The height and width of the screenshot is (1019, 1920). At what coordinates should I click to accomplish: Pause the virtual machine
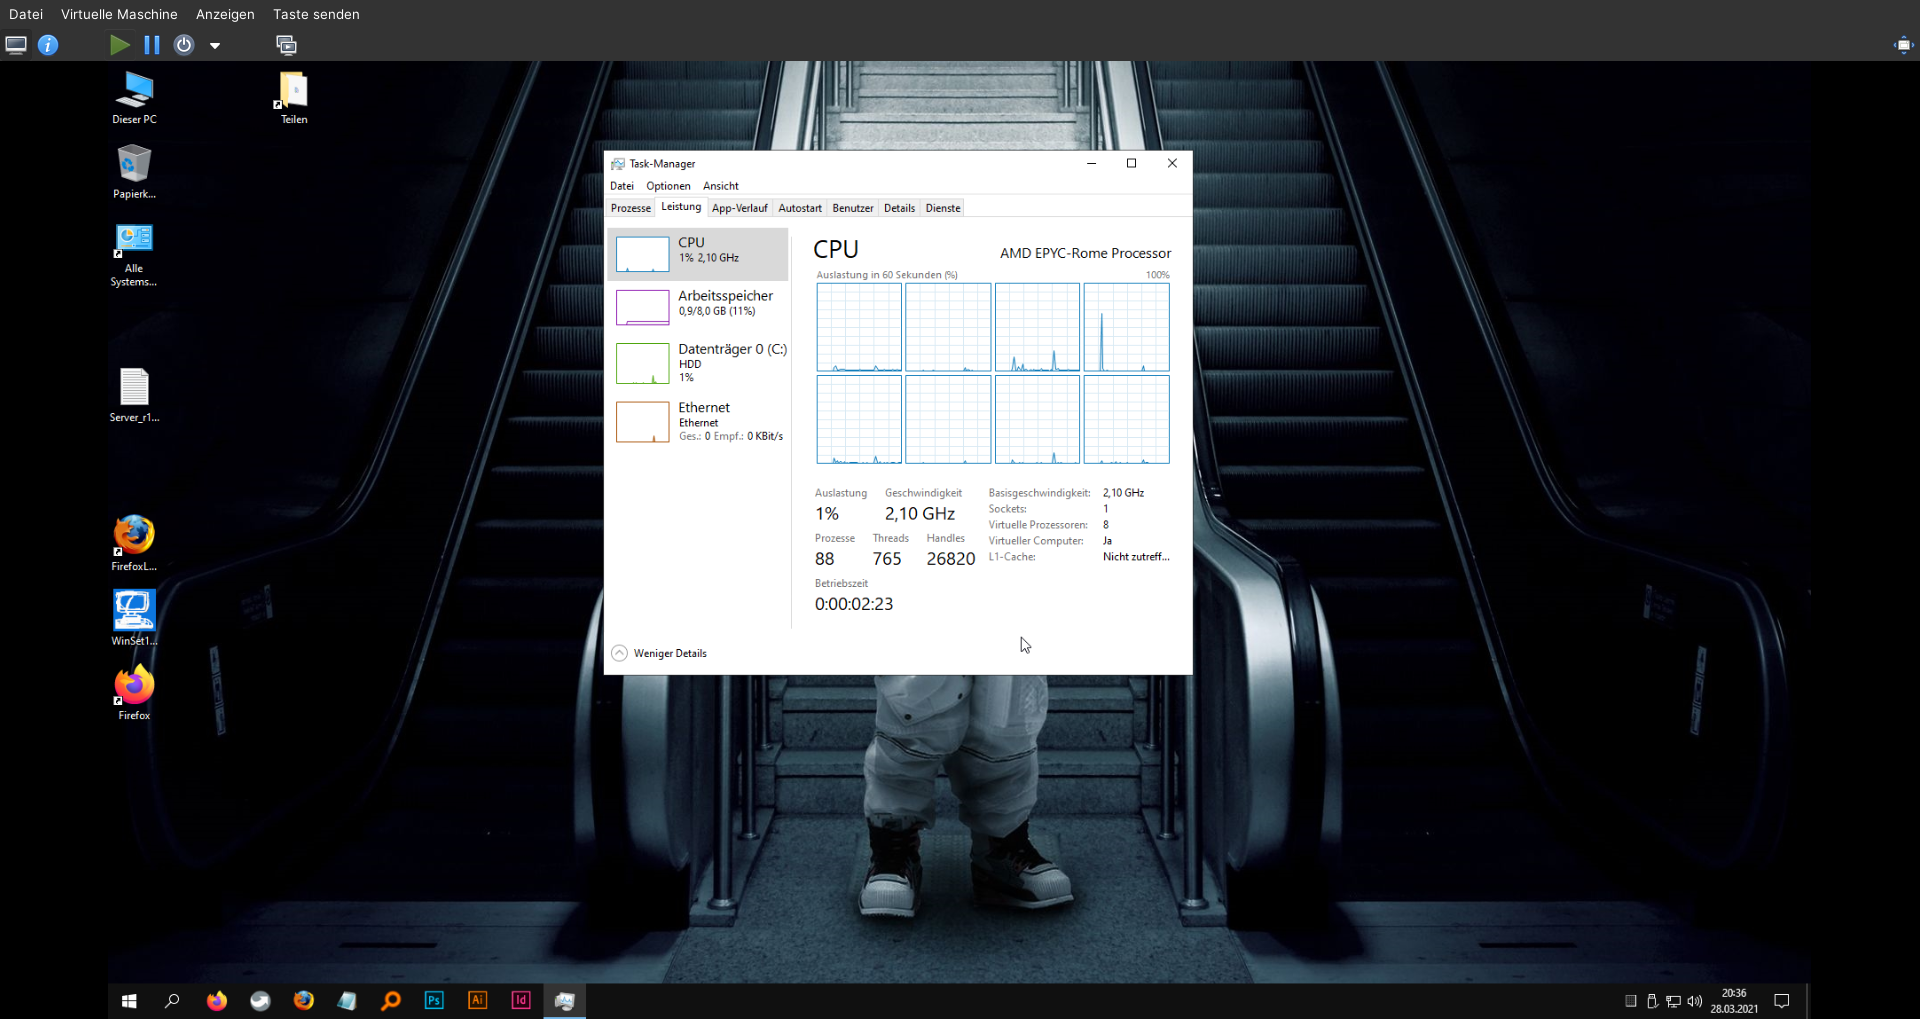coord(152,45)
